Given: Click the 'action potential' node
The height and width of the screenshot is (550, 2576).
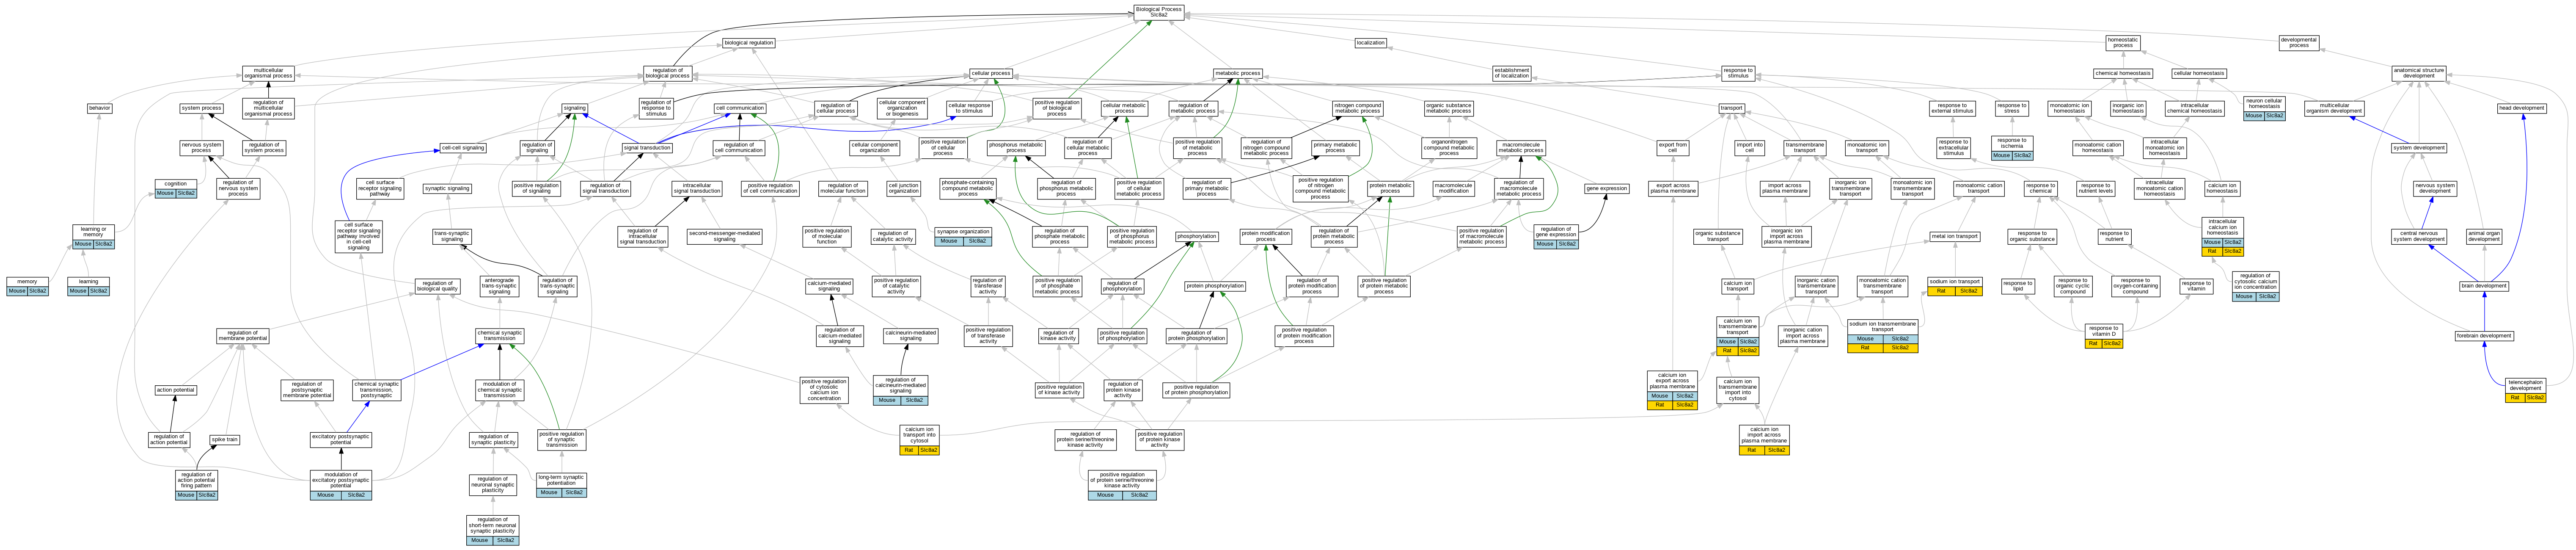Looking at the screenshot, I should (176, 390).
